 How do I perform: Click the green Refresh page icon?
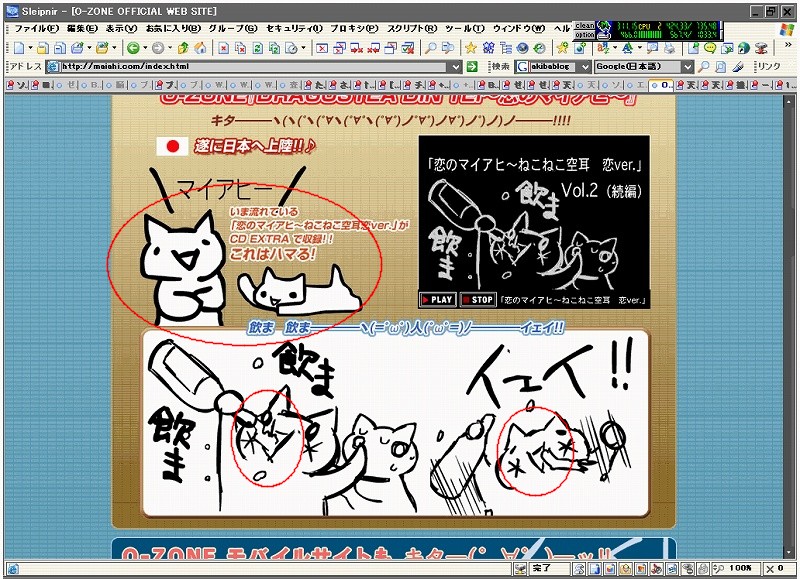click(x=258, y=48)
